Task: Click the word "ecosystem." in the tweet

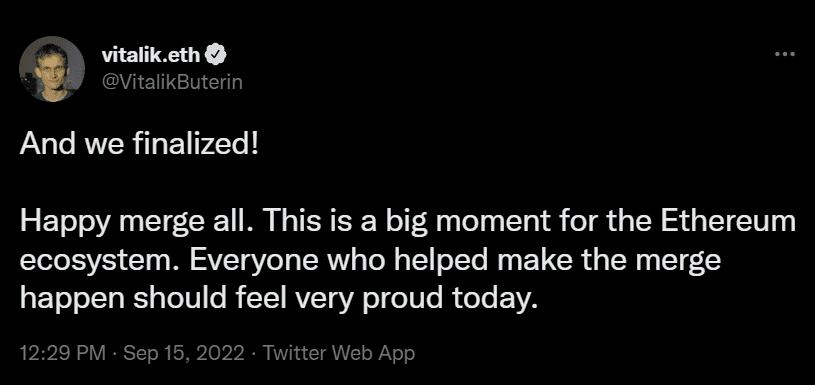Action: pyautogui.click(x=100, y=262)
